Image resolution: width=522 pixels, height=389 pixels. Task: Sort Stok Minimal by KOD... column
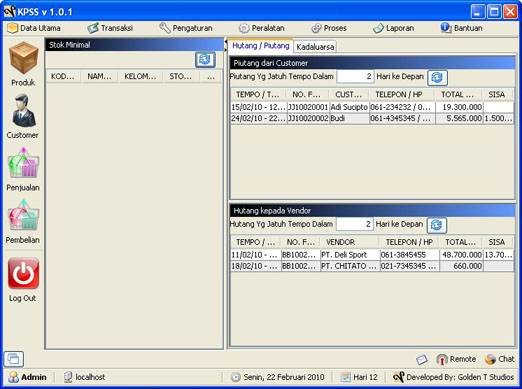pyautogui.click(x=63, y=77)
